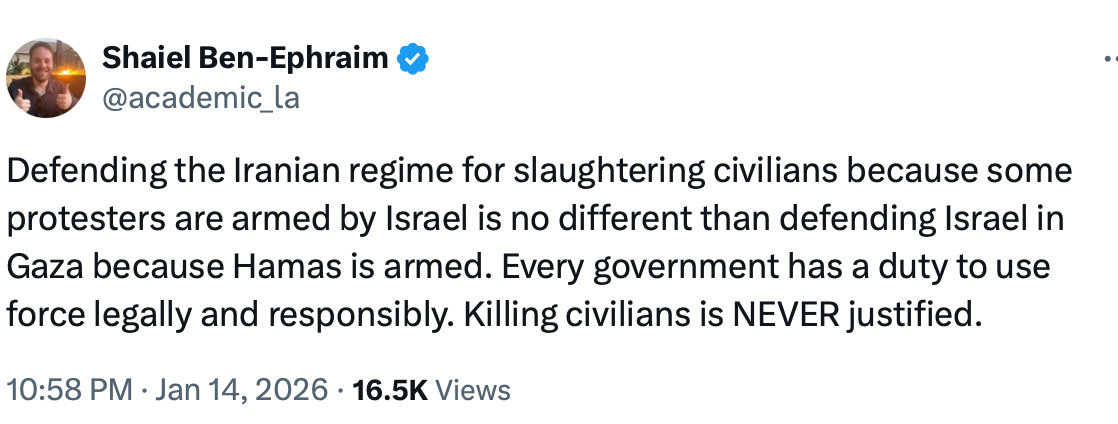Open the @academic_la handle link
Viewport: 1118px width, 424px height.
click(200, 97)
